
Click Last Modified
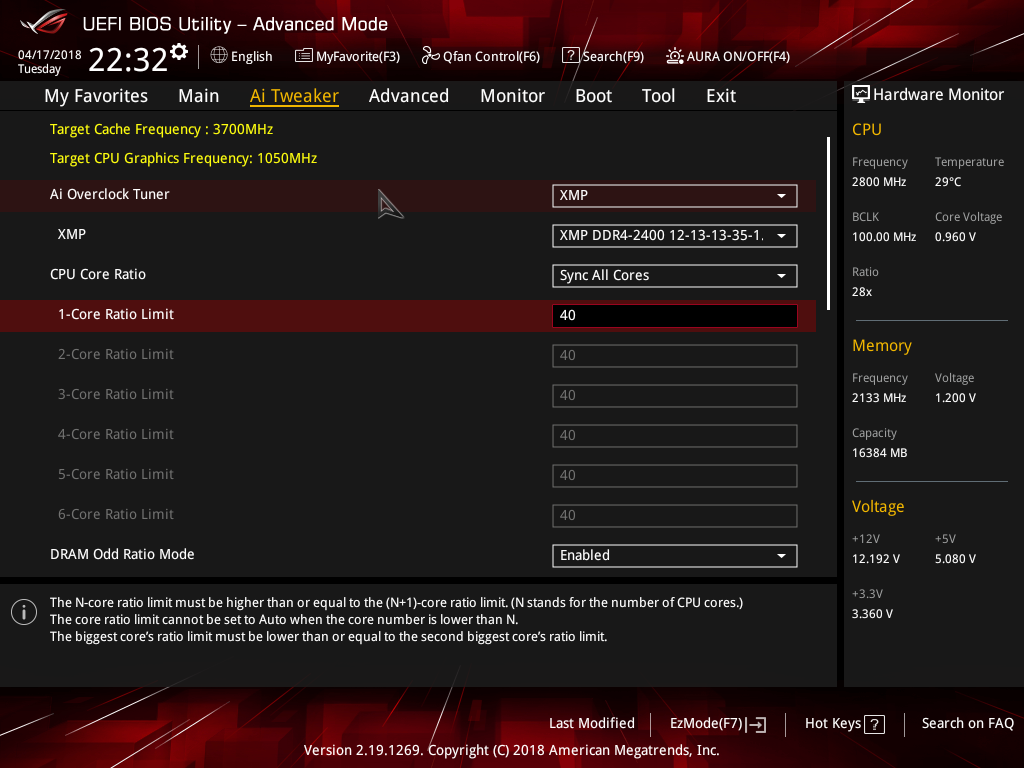coord(592,724)
